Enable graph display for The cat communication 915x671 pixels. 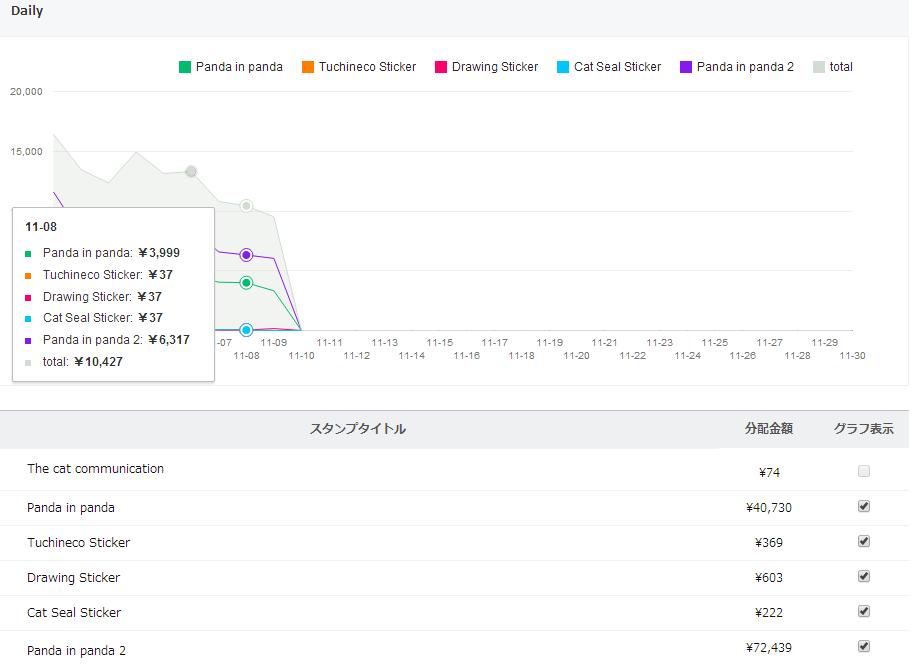(x=864, y=471)
